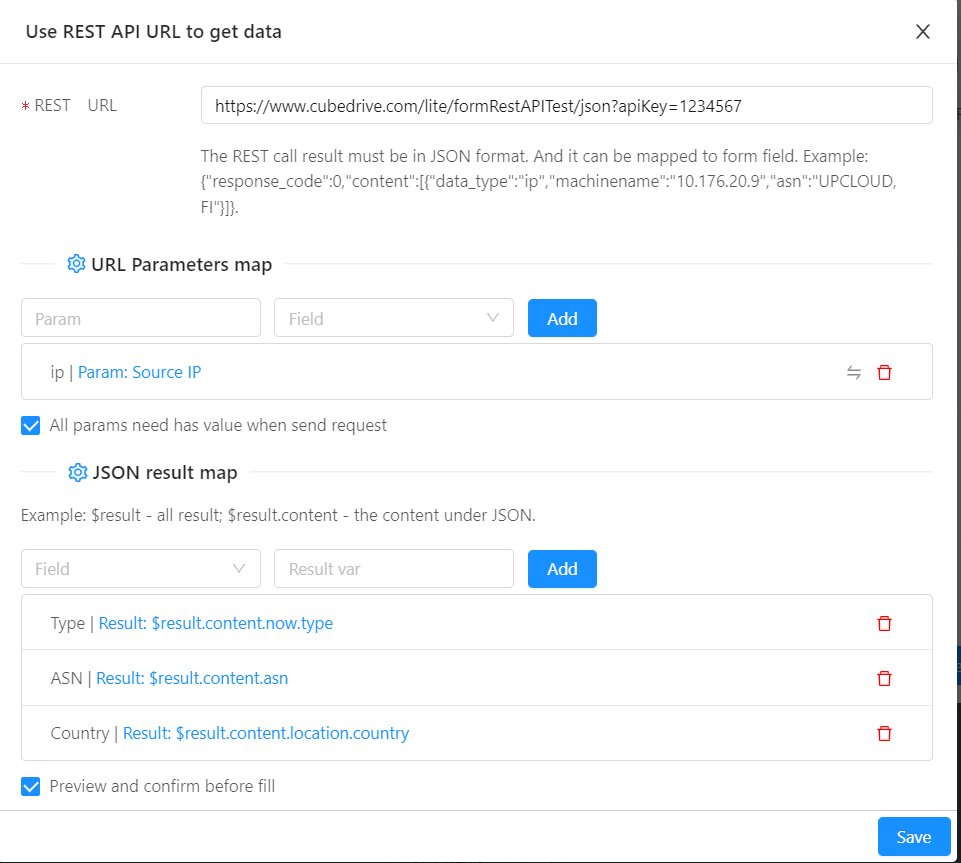Viewport: 961px width, 863px height.
Task: Focus the REST URL input field
Action: point(566,105)
